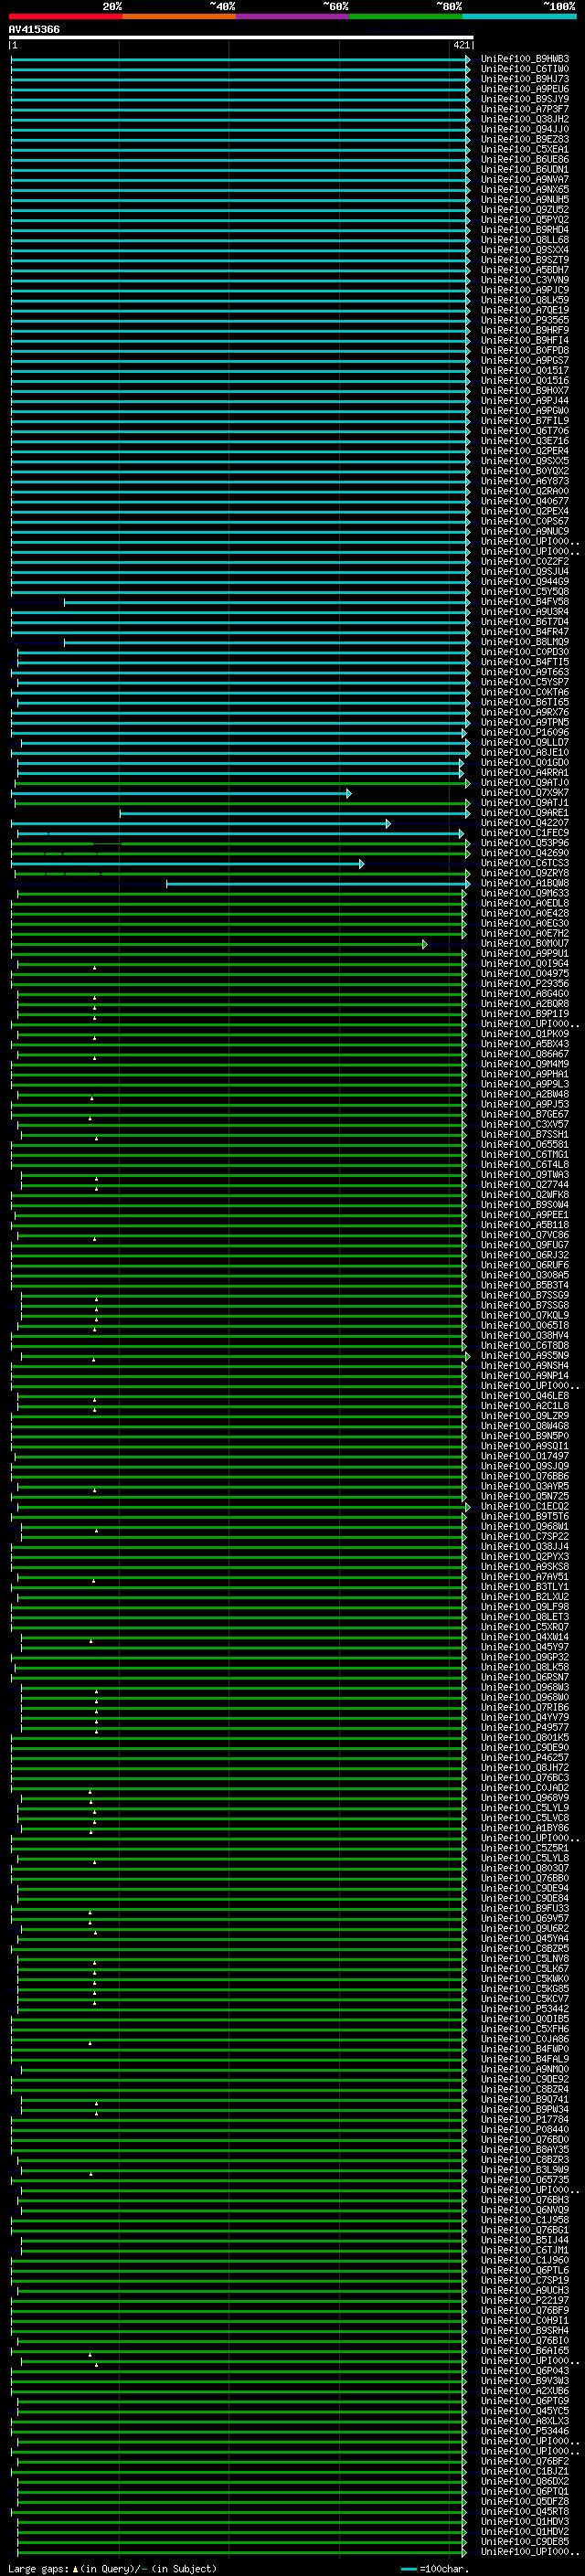Select label UniRef100_P08440

tap(525, 2129)
